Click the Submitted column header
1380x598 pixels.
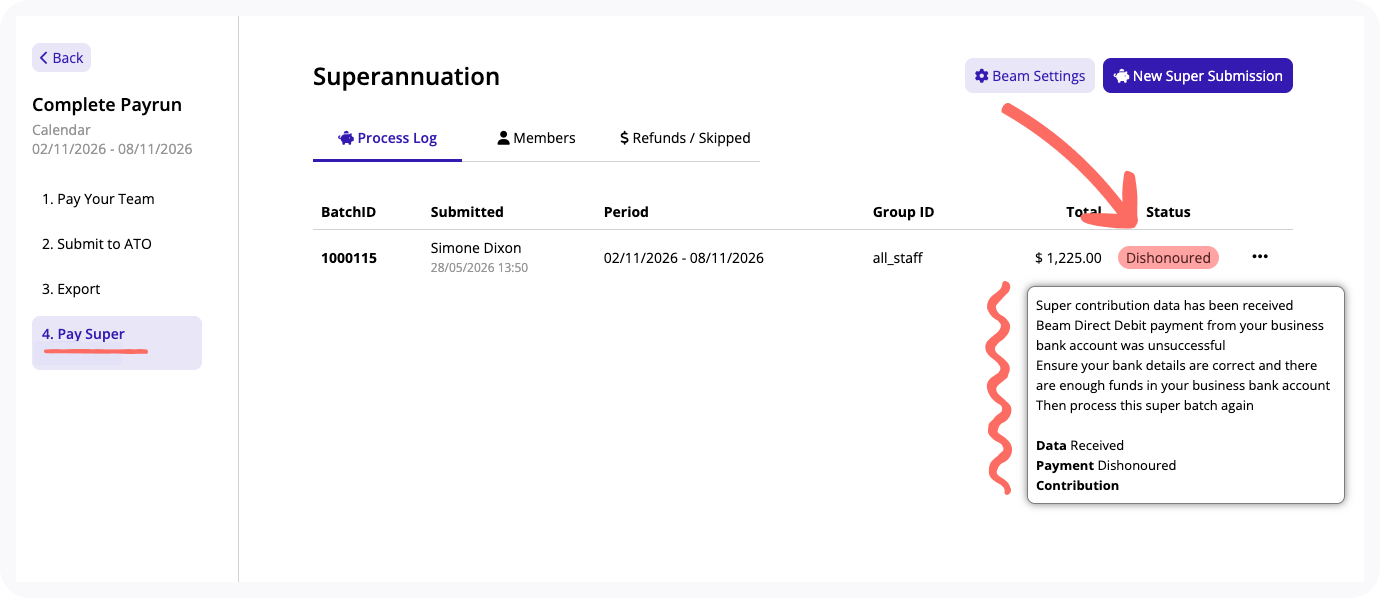click(467, 212)
